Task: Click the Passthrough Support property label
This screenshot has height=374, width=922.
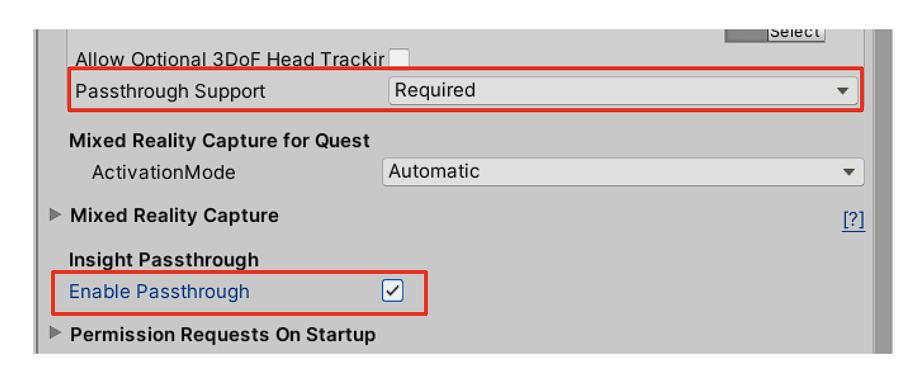Action: pos(171,91)
